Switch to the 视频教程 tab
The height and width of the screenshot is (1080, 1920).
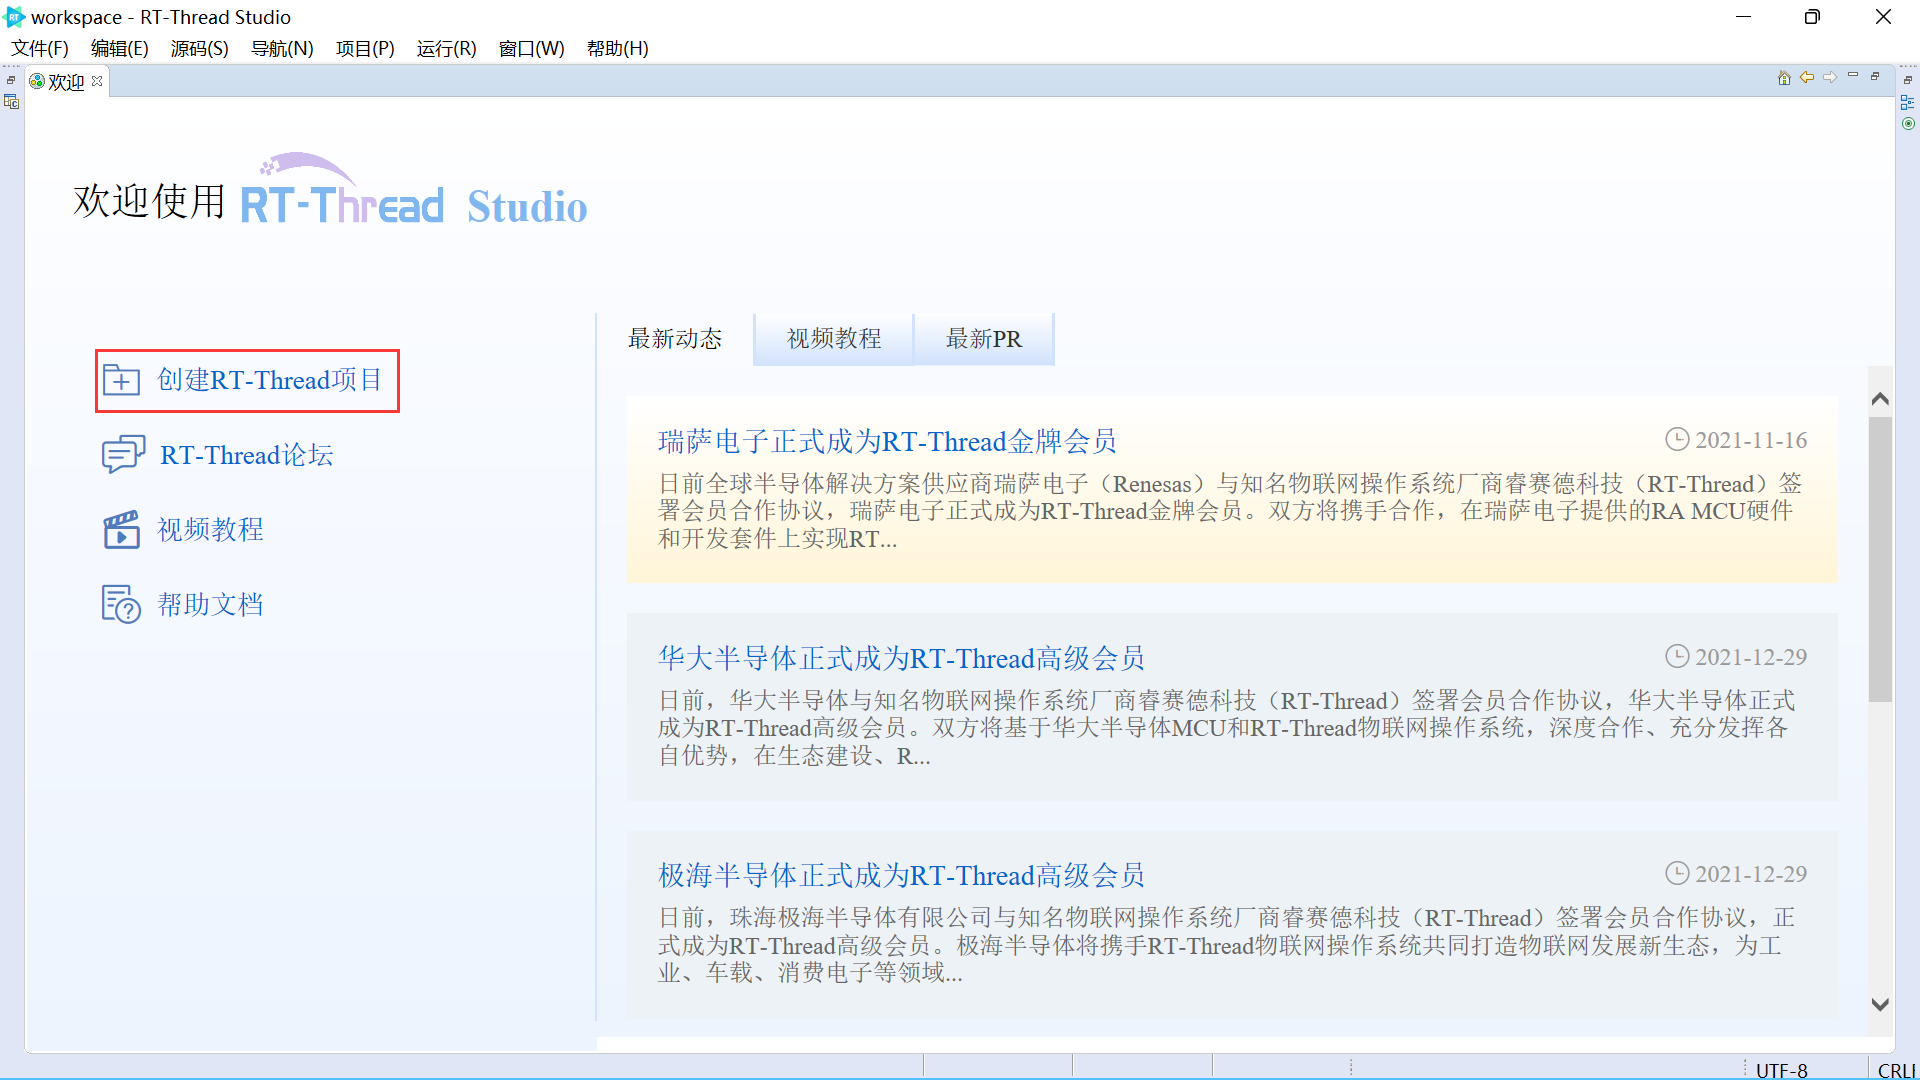(x=833, y=339)
